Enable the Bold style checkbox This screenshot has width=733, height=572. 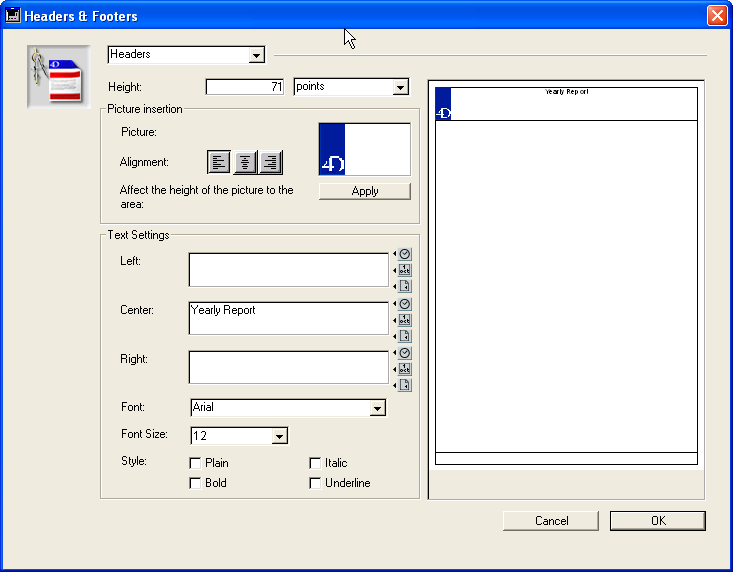coord(196,483)
